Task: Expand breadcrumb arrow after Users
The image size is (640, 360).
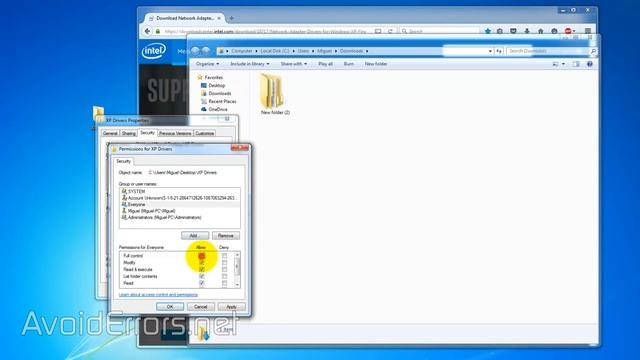Action: (313, 51)
